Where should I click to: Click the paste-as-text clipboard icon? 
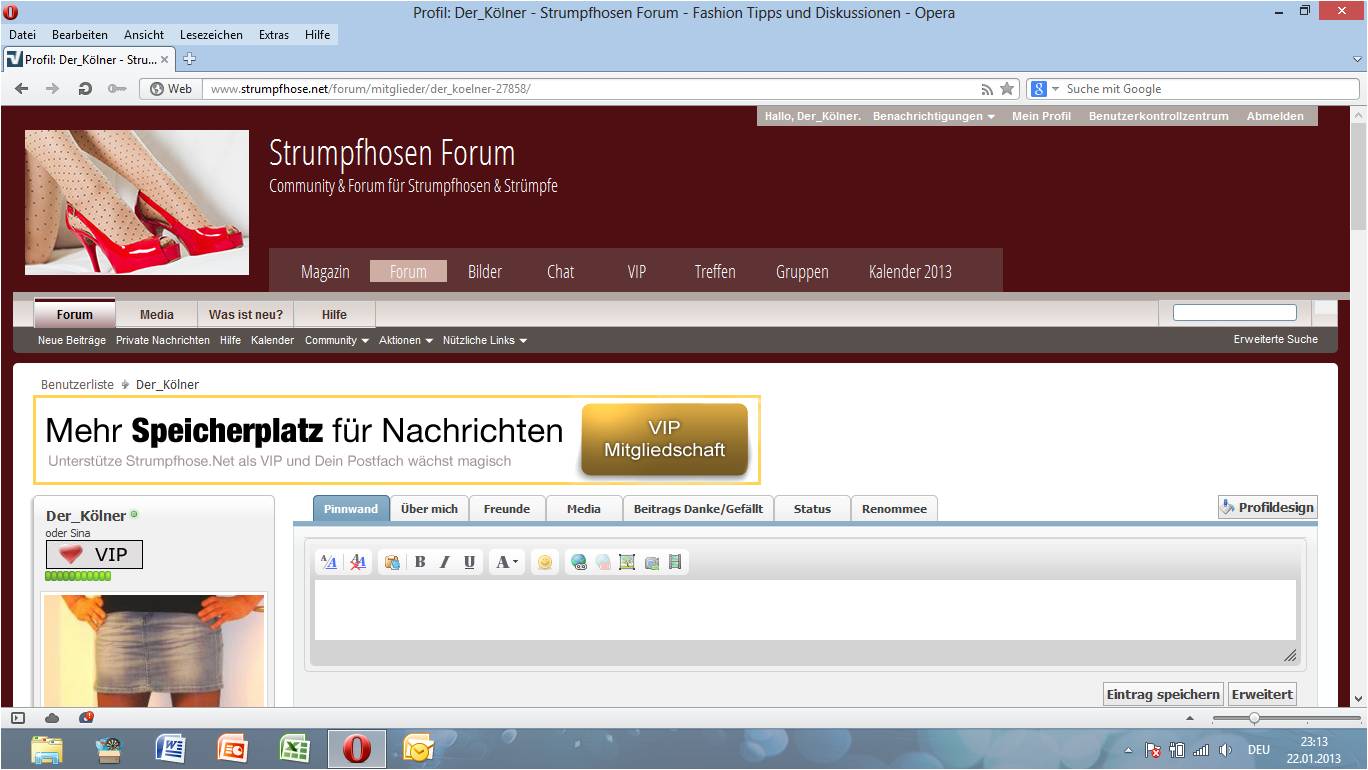(392, 562)
